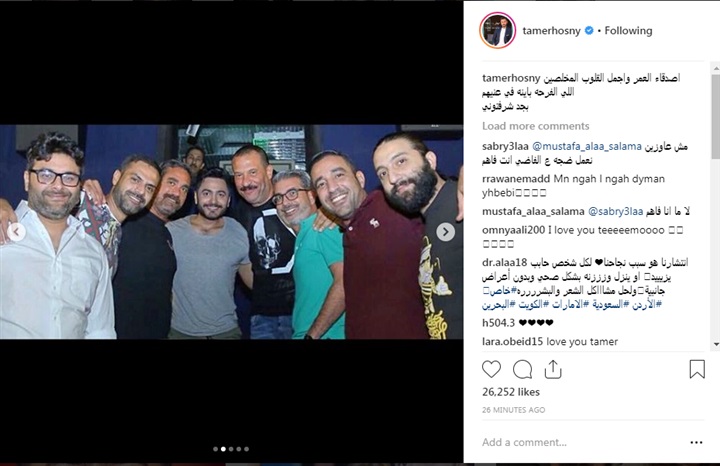This screenshot has width=720, height=466.
Task: Go to the next photo arrow
Action: click(x=445, y=232)
